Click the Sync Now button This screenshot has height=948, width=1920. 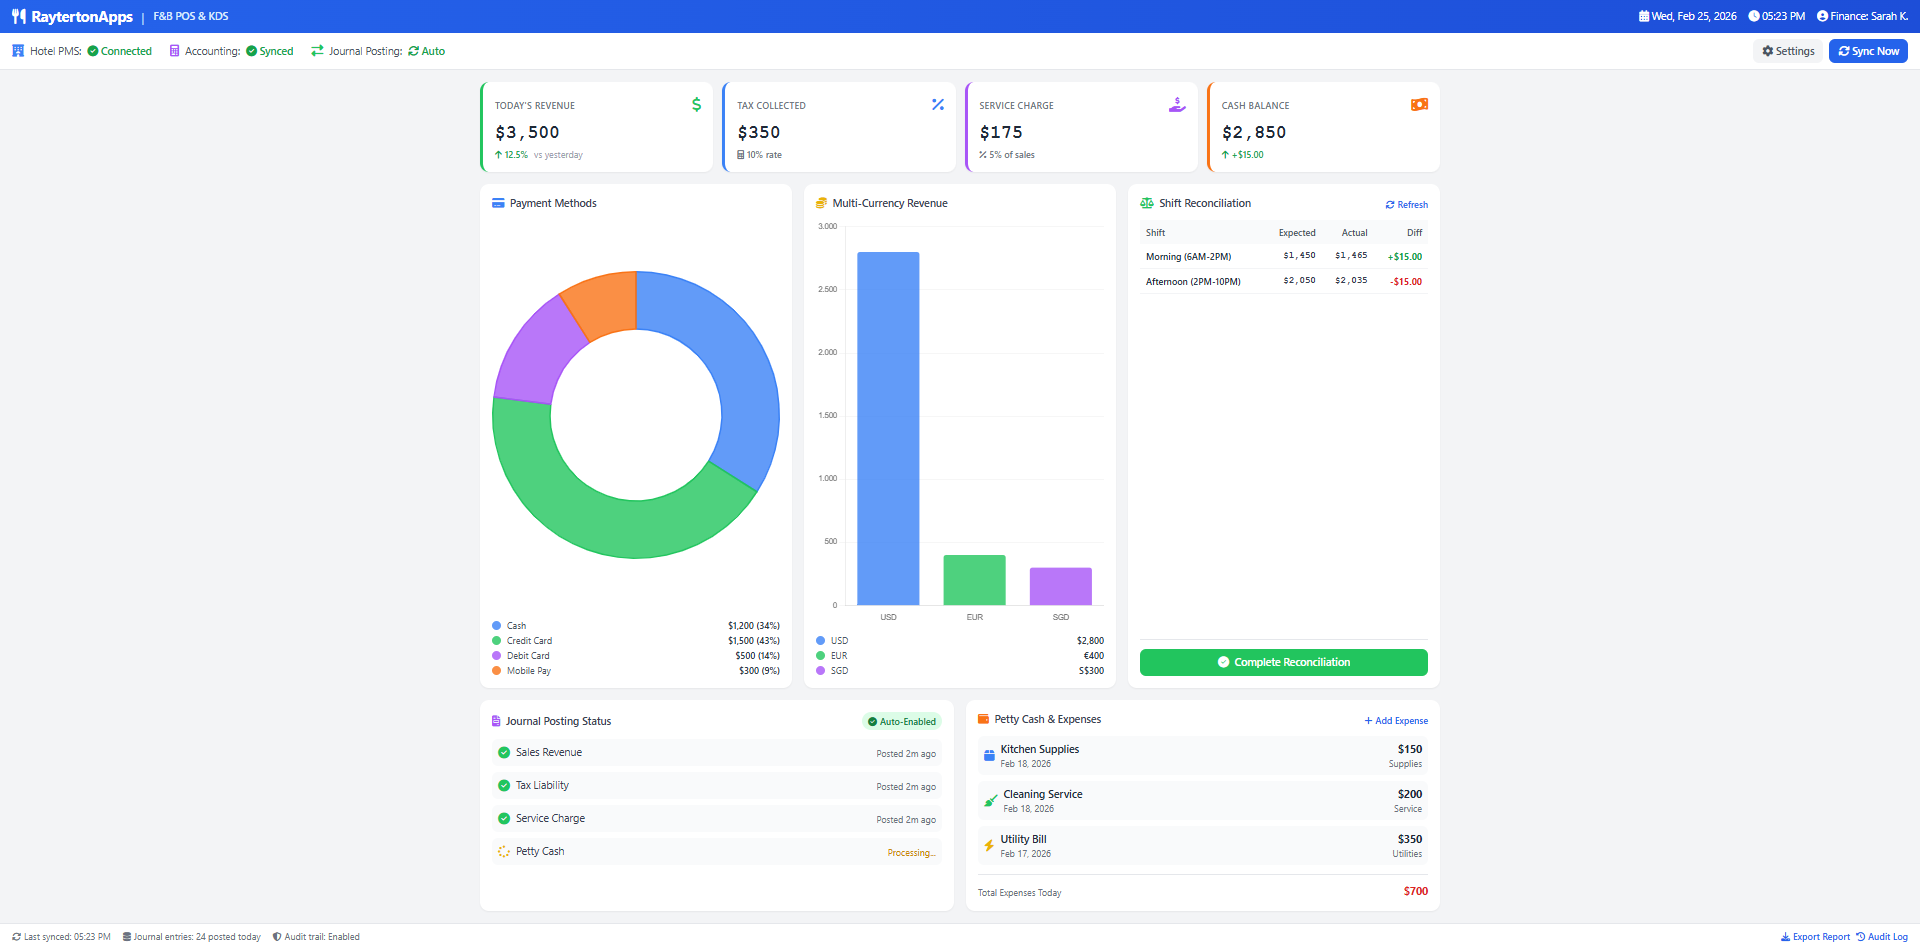[1867, 50]
